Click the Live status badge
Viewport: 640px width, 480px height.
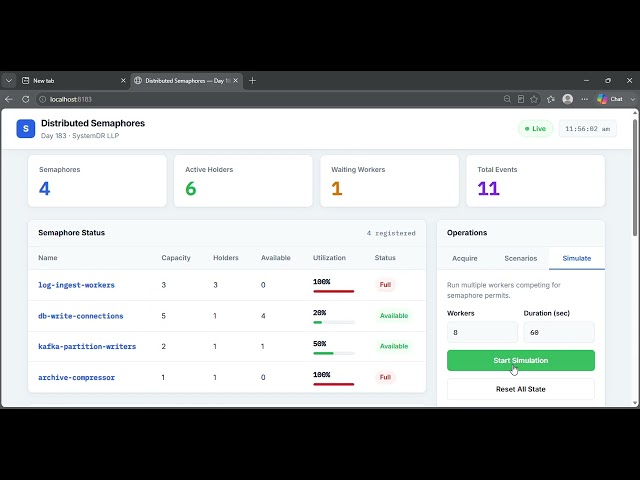tap(536, 129)
